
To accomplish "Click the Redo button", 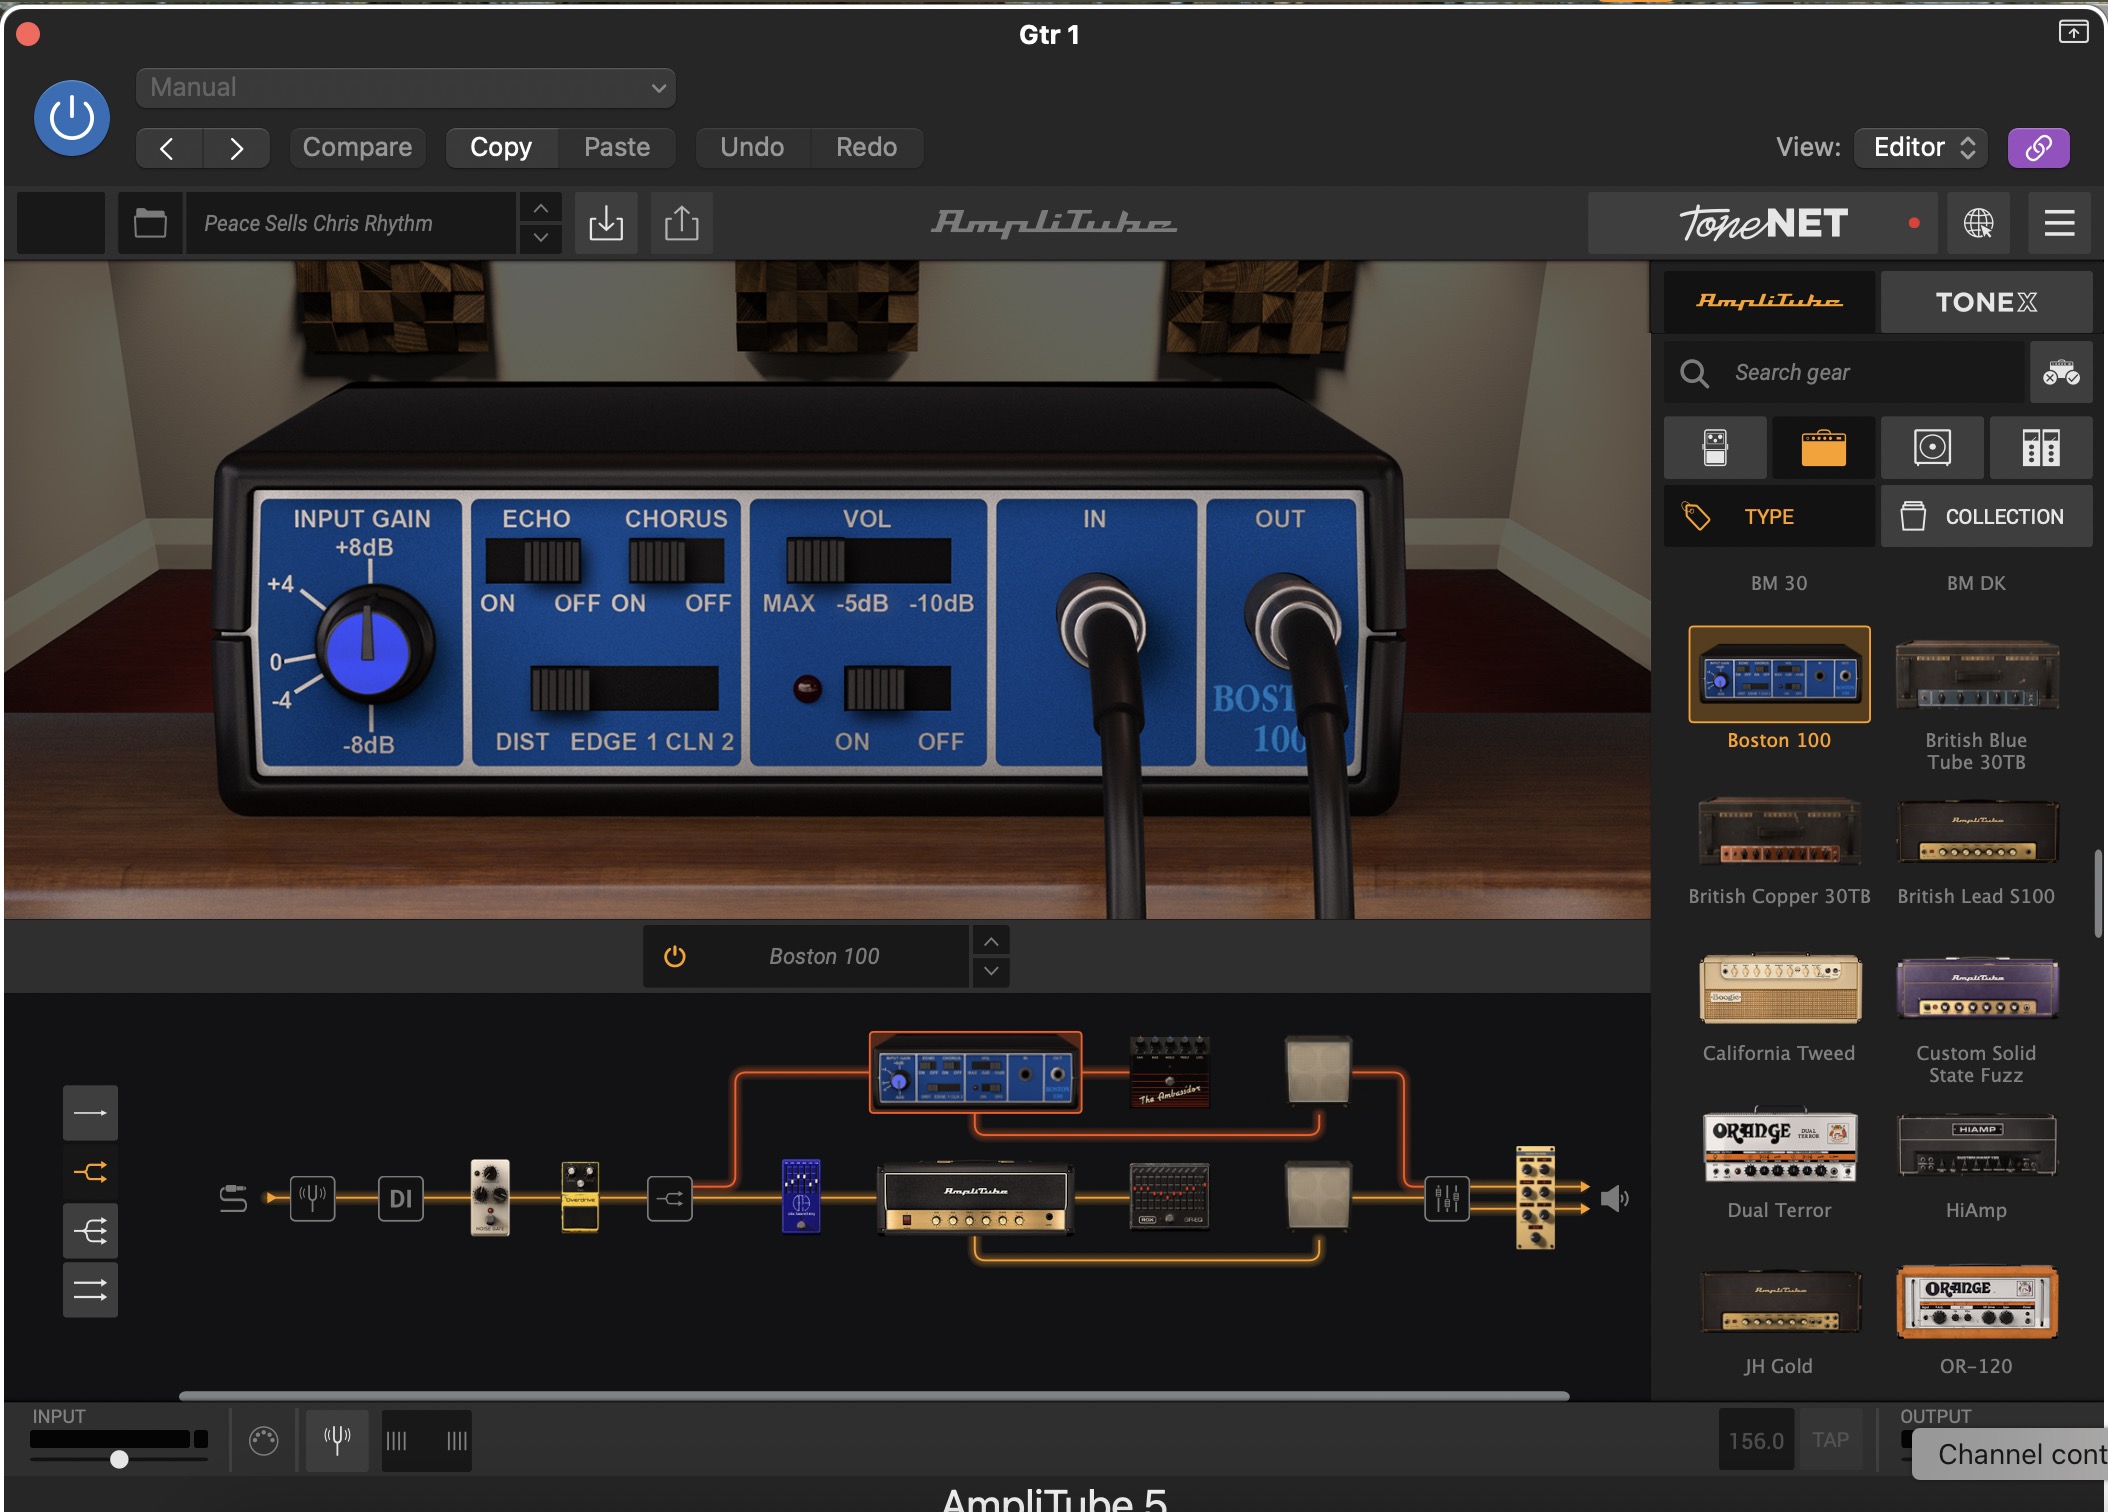I will [866, 147].
